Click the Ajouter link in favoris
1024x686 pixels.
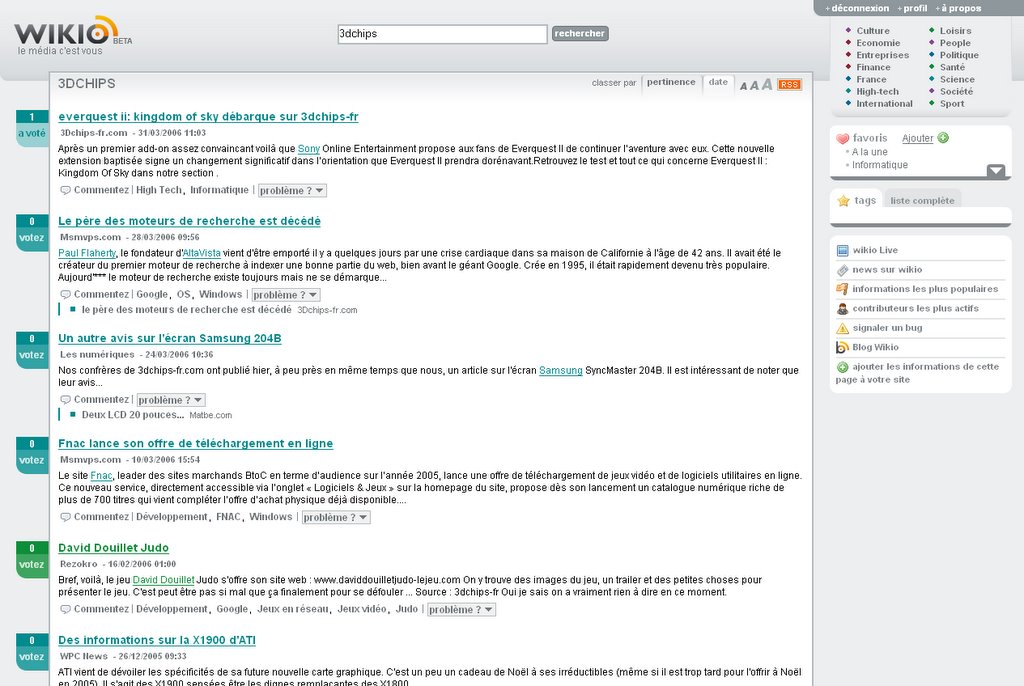coord(918,138)
